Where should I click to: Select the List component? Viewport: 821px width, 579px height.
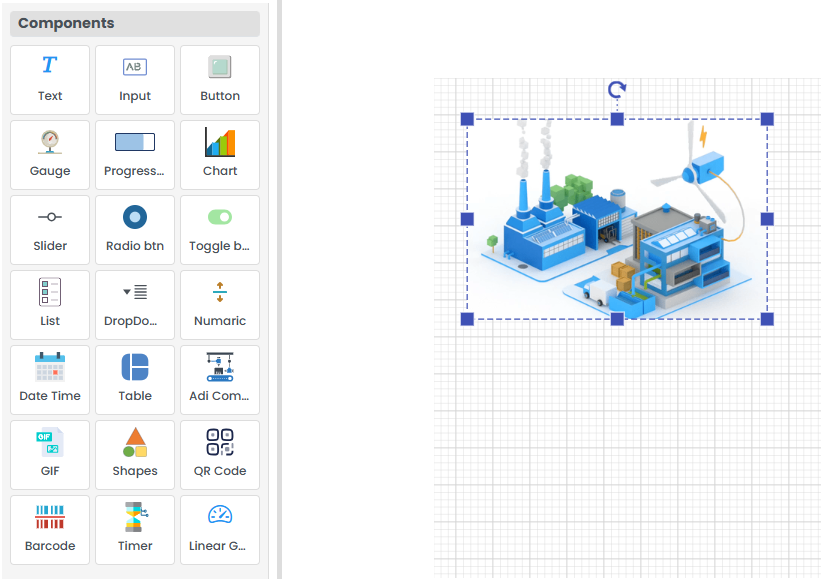pos(50,305)
